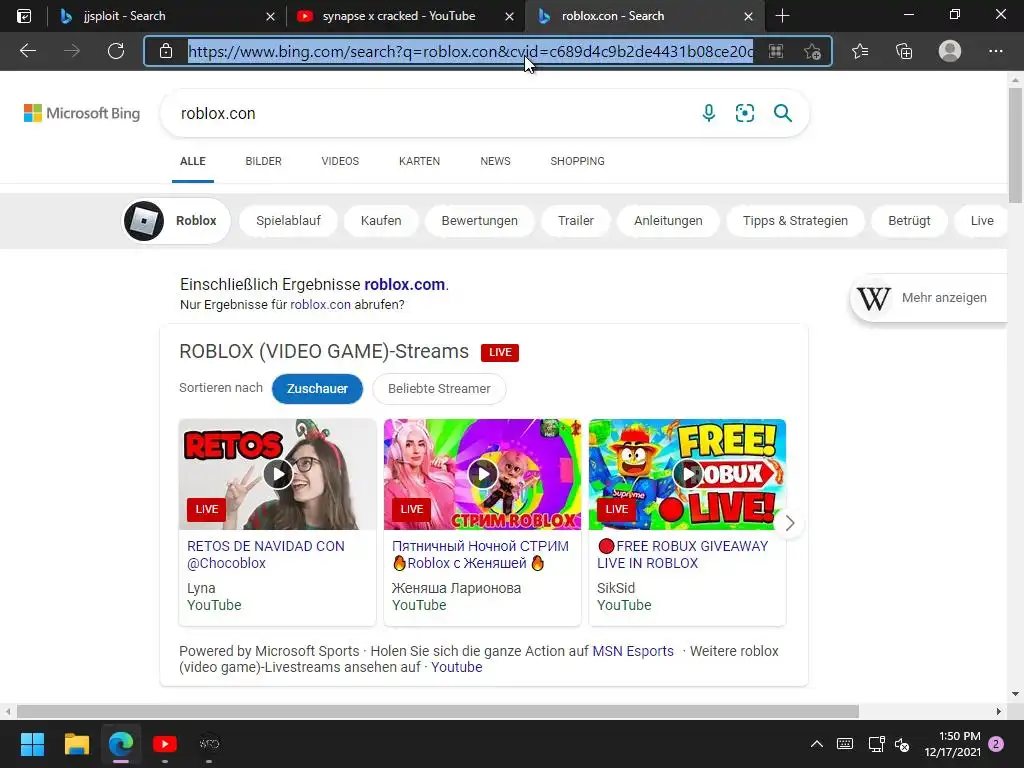The height and width of the screenshot is (768, 1024).
Task: Reload the current page
Action: (x=116, y=51)
